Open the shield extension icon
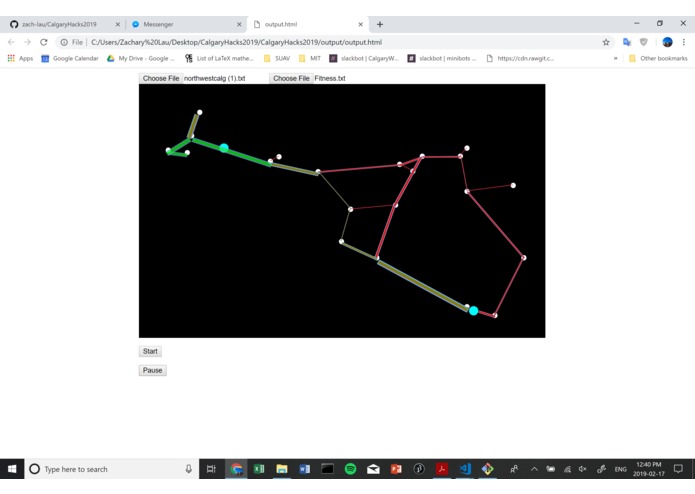Image resolution: width=695 pixels, height=494 pixels. (644, 42)
